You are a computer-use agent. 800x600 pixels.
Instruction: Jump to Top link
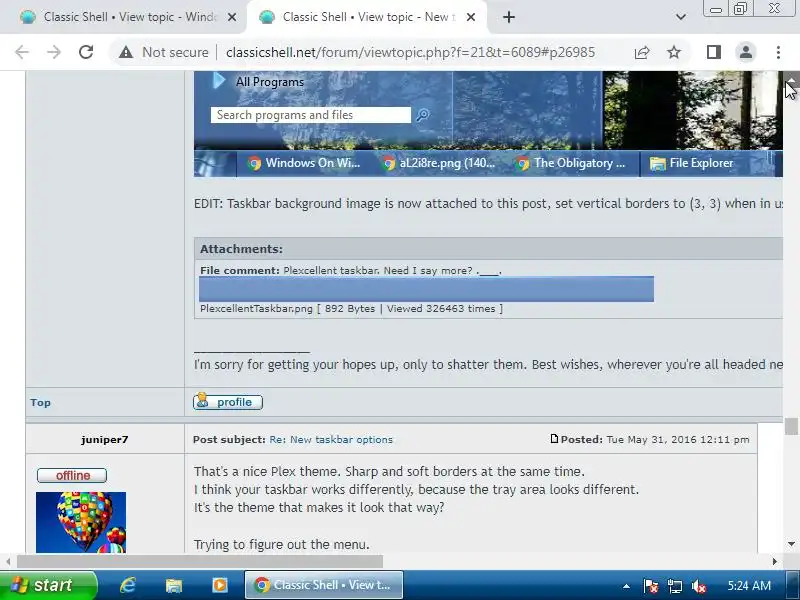pos(40,403)
